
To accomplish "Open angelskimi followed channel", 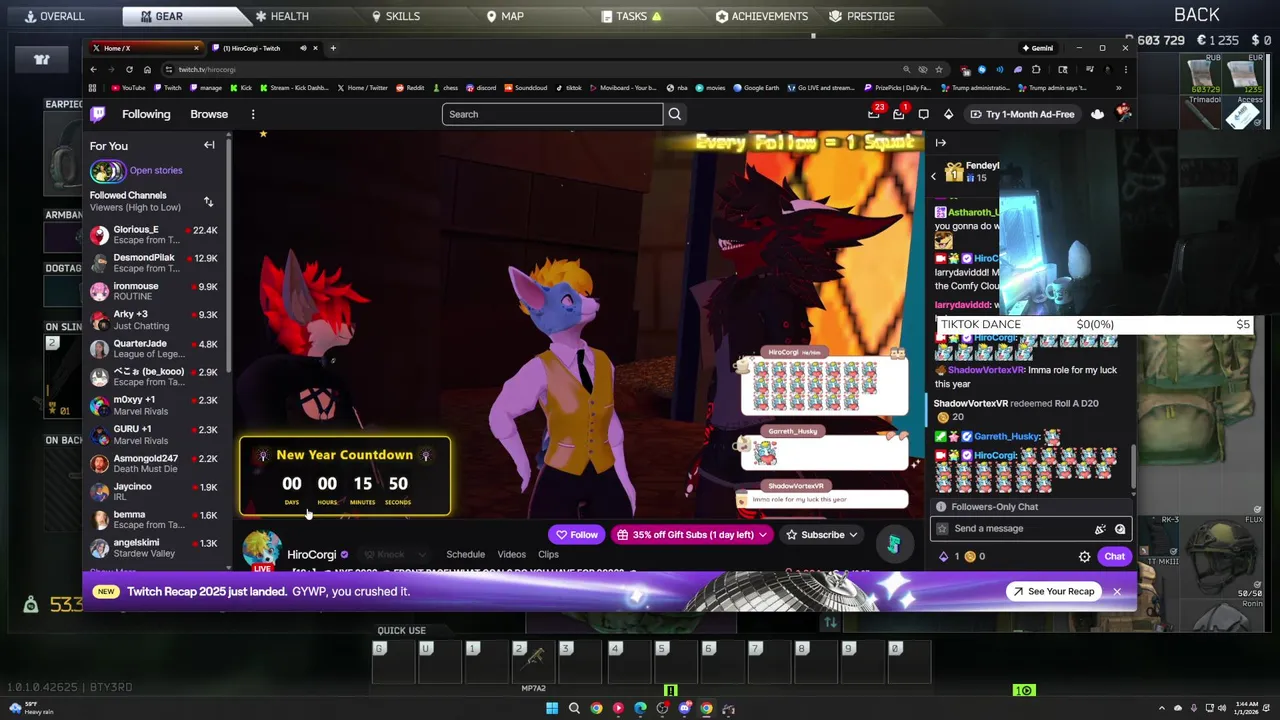I will pyautogui.click(x=154, y=548).
